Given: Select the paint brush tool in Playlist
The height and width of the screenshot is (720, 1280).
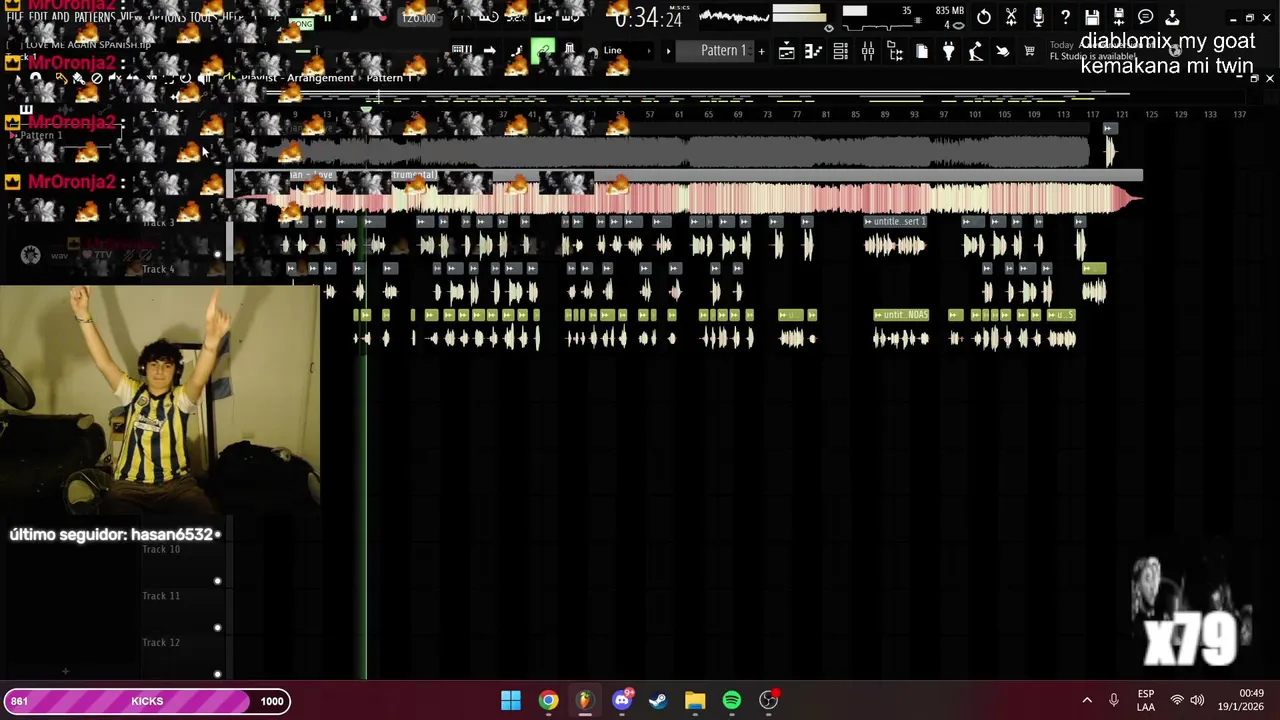Looking at the screenshot, I should click(x=78, y=78).
